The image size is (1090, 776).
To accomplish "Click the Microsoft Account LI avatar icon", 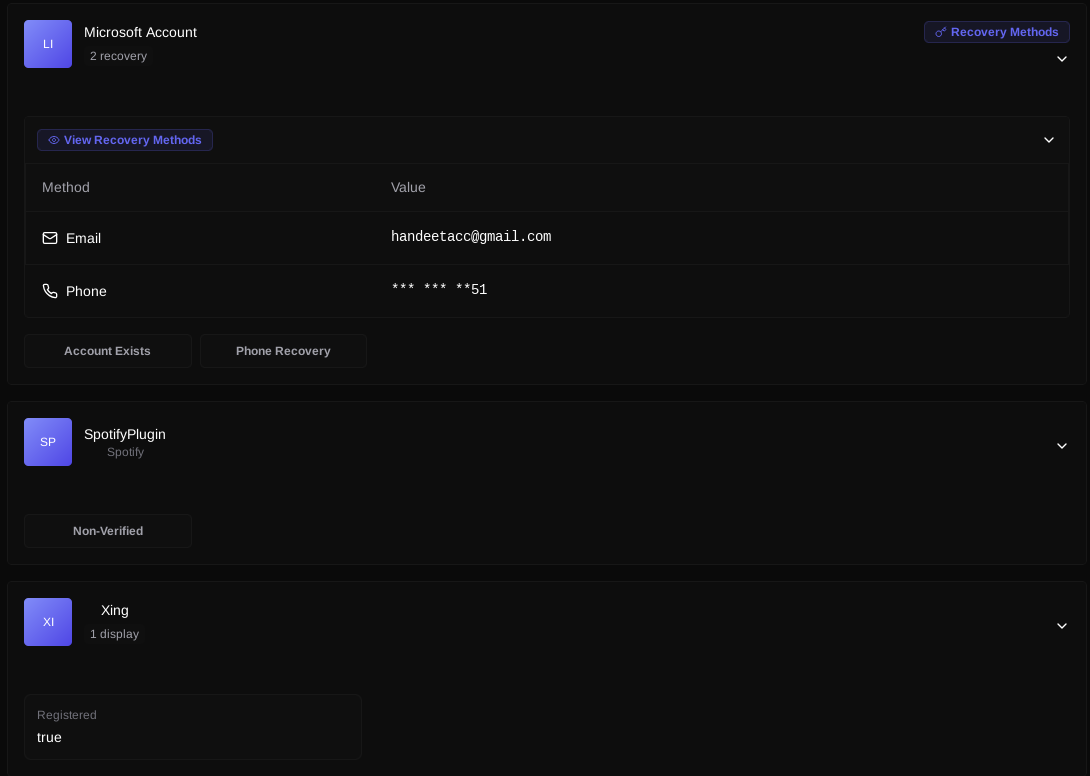I will click(48, 44).
